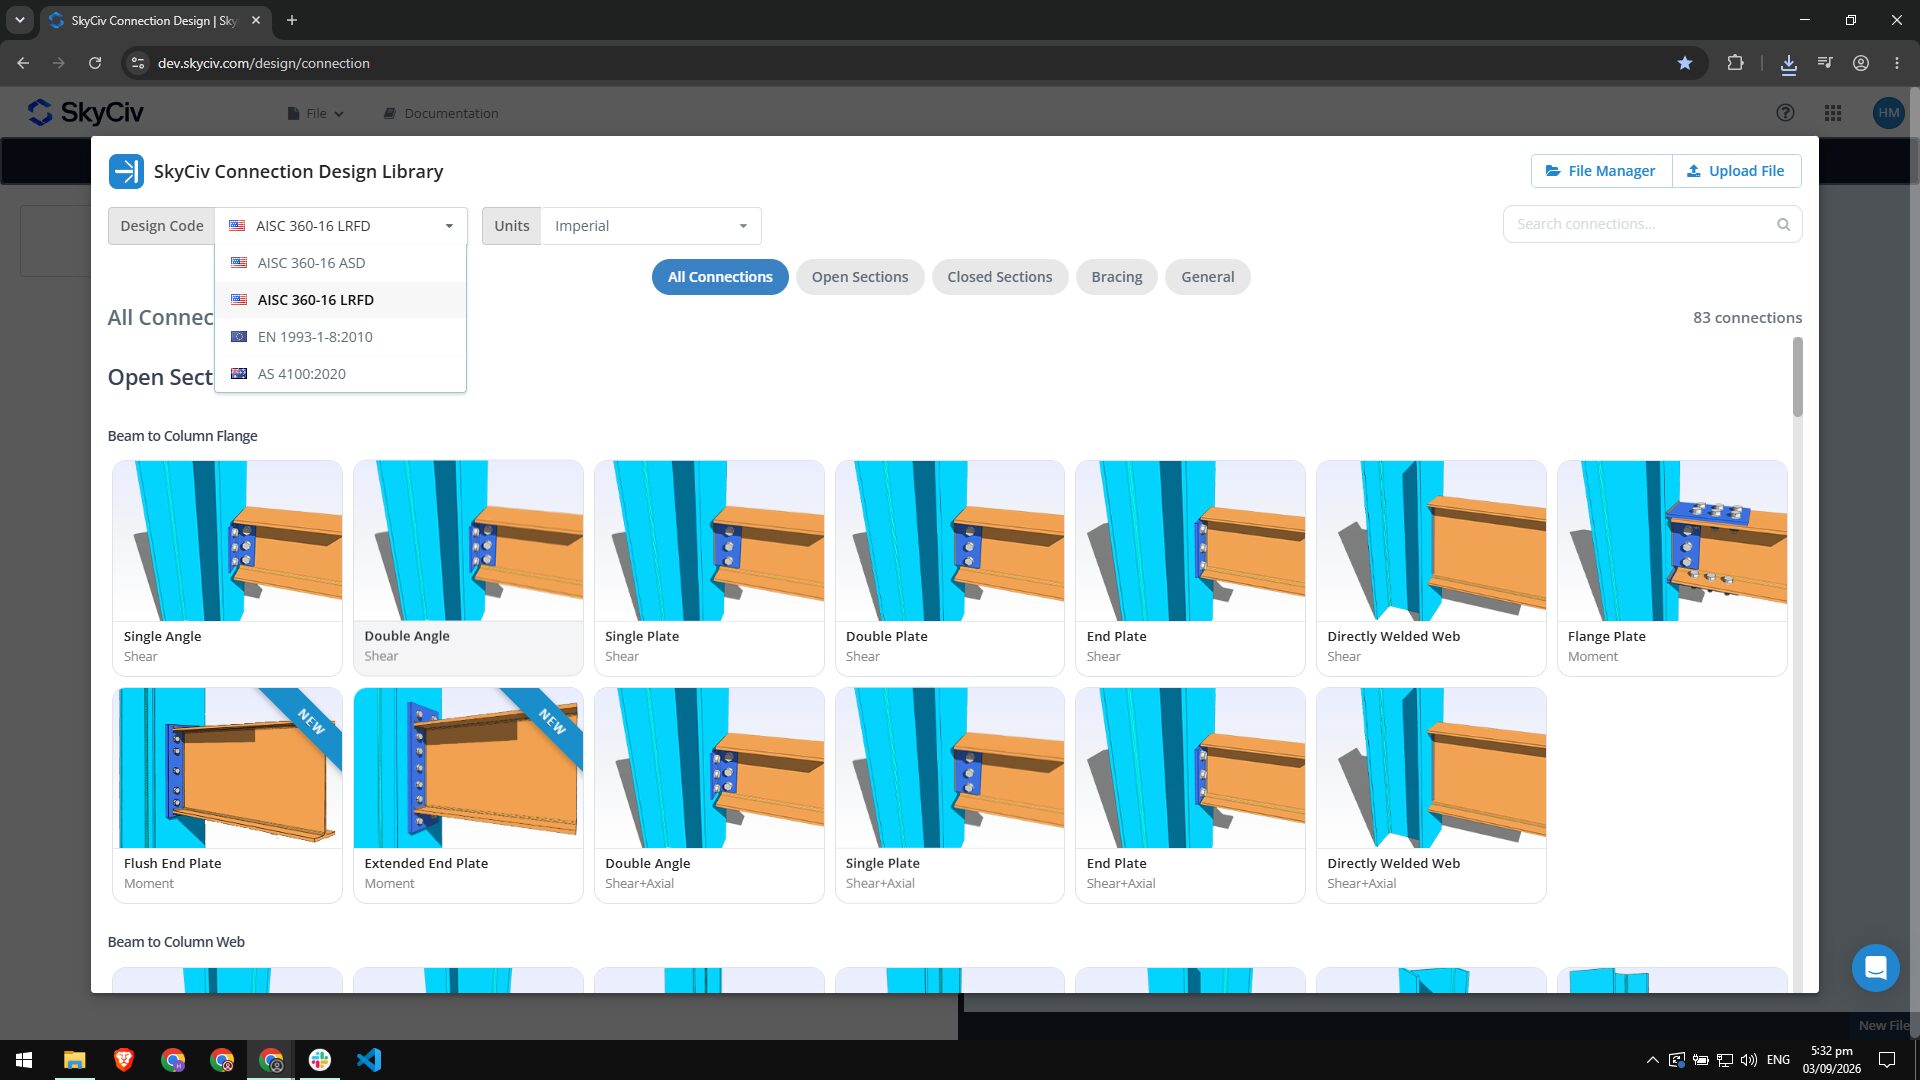Click the HM user avatar

(x=1888, y=113)
